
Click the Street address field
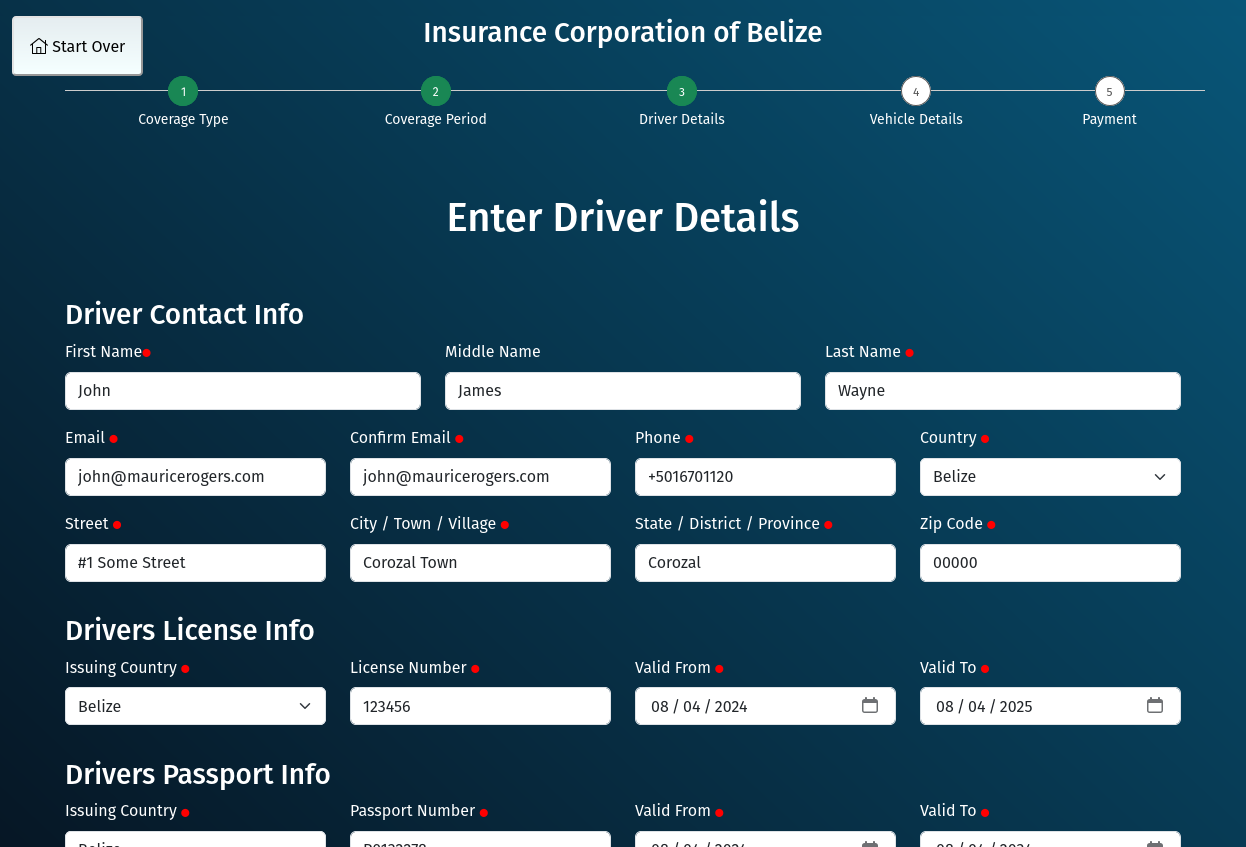point(195,563)
